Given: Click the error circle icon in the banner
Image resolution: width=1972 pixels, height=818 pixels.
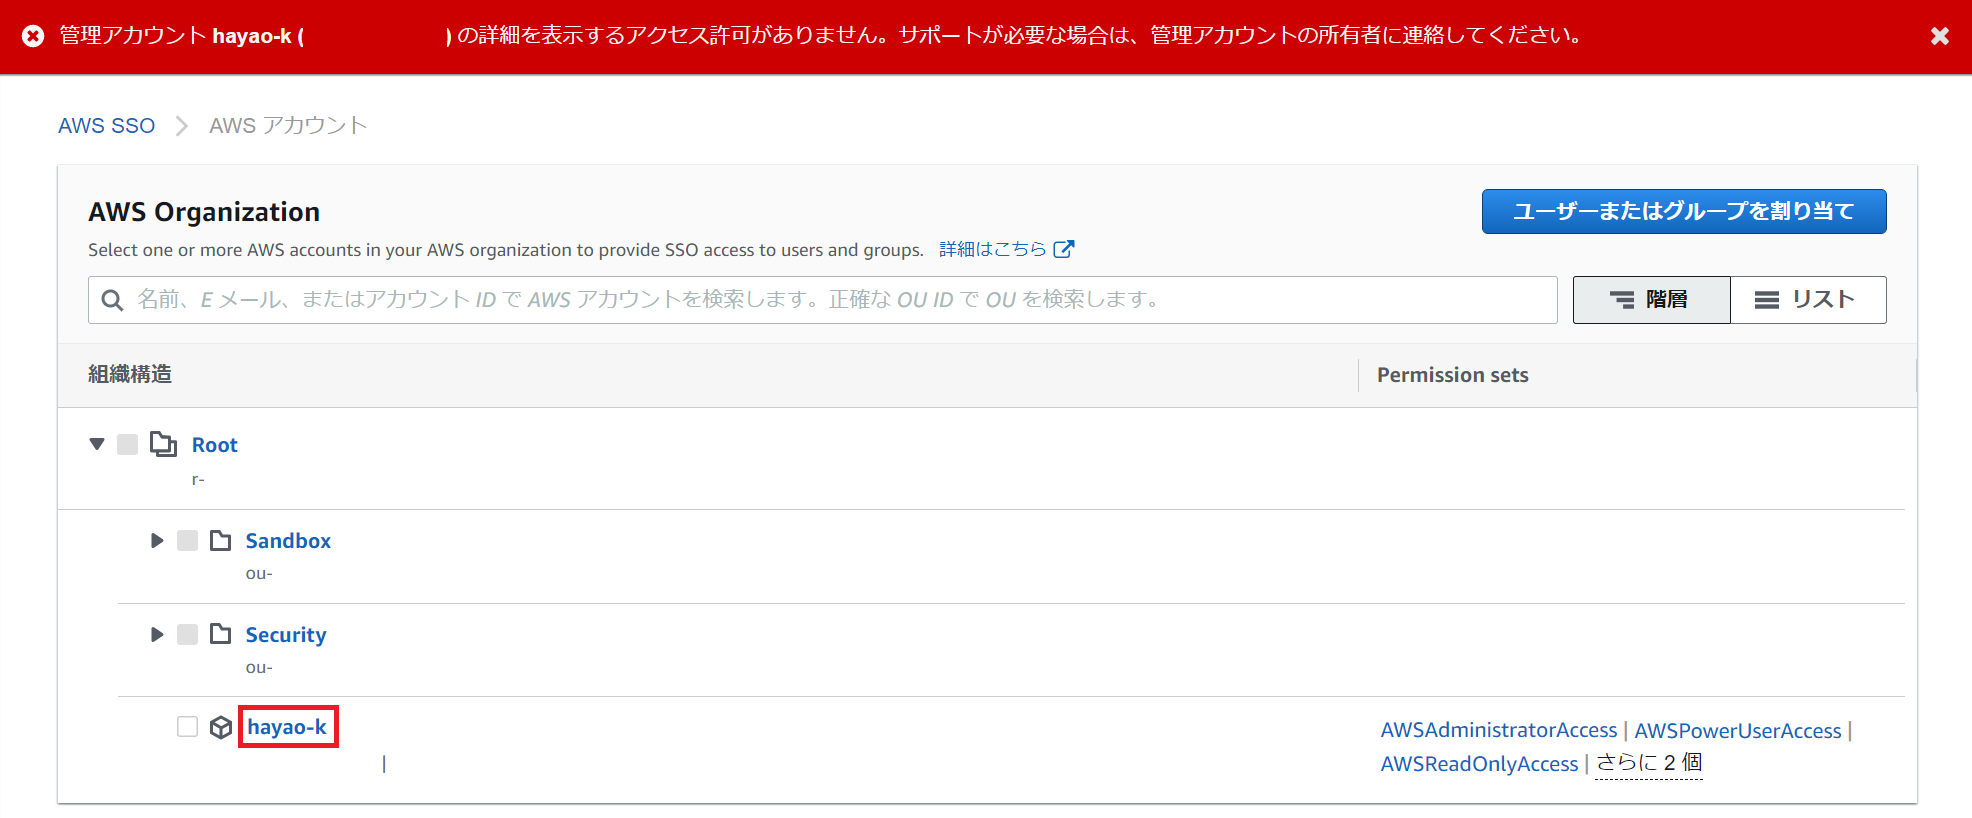Looking at the screenshot, I should tap(33, 36).
